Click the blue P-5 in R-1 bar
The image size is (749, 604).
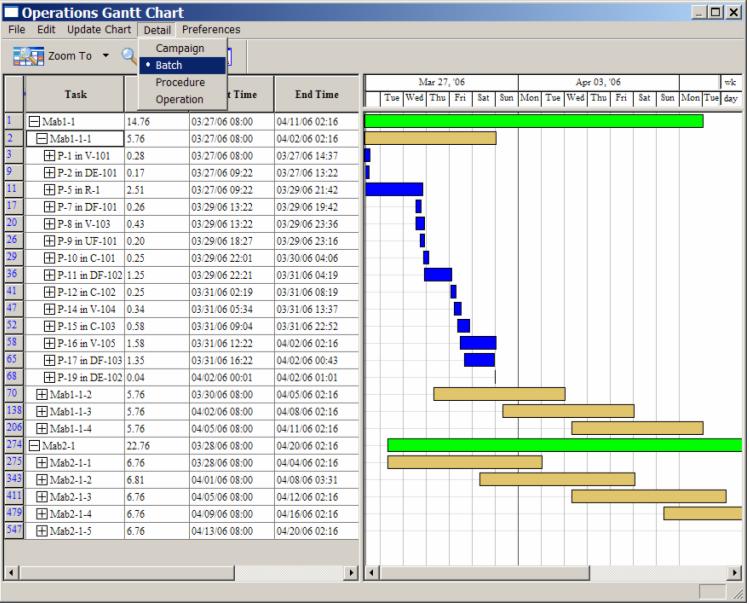pos(394,189)
